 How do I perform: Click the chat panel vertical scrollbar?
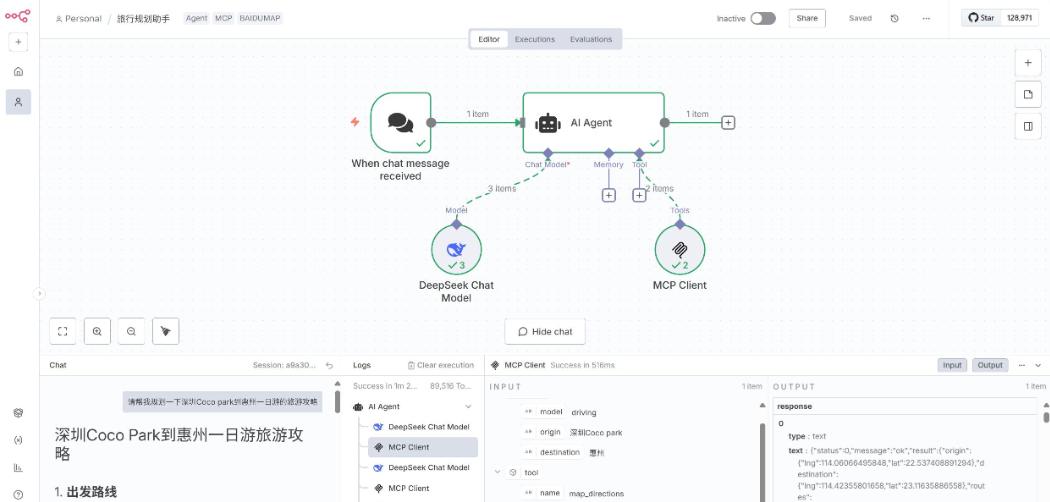338,402
